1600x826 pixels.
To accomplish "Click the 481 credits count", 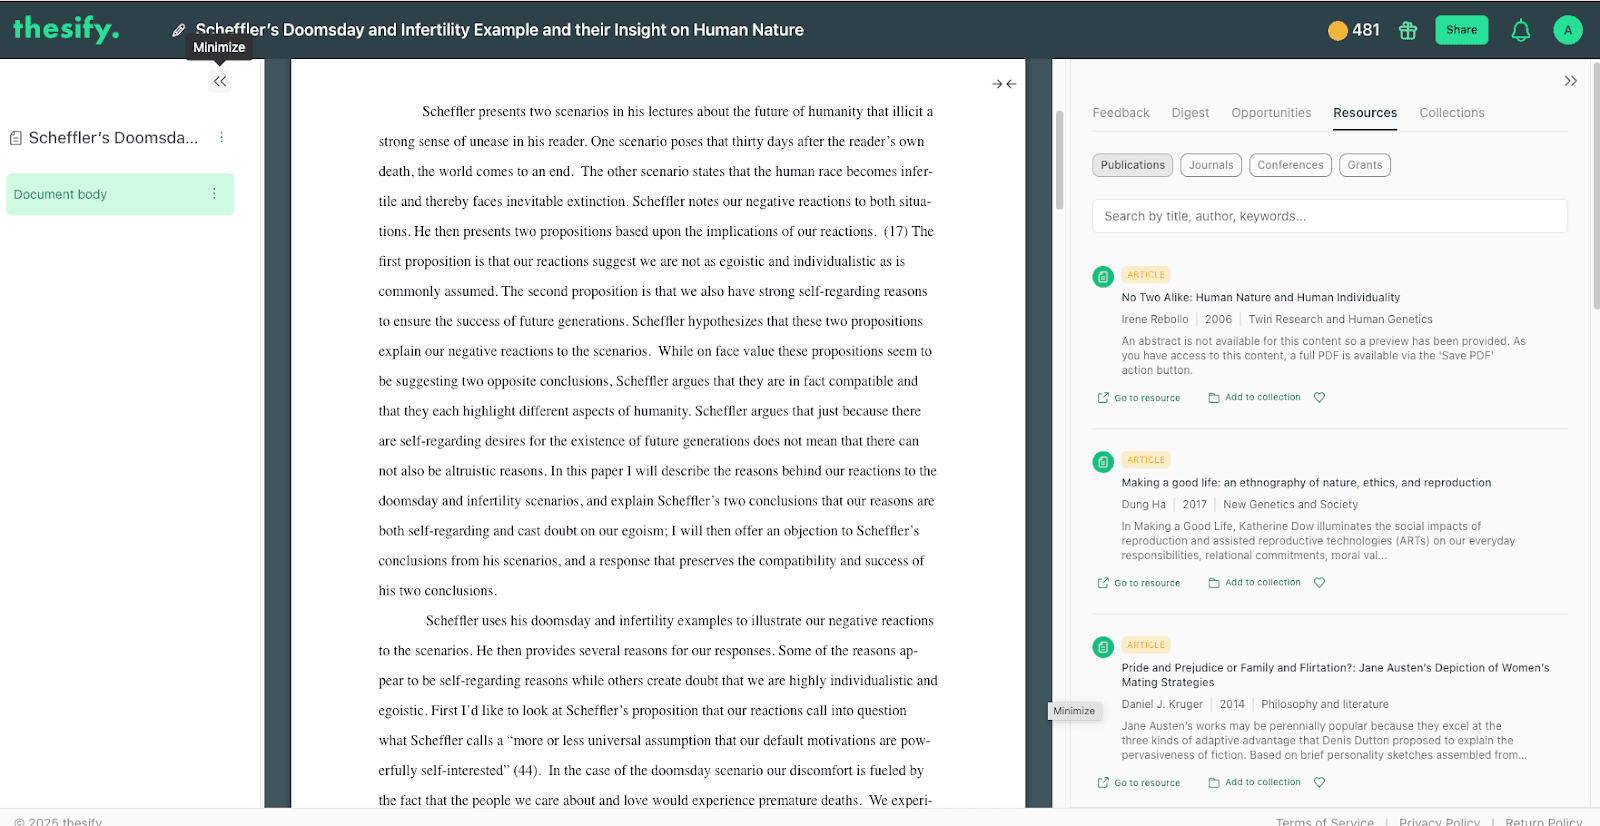I will (x=1366, y=31).
